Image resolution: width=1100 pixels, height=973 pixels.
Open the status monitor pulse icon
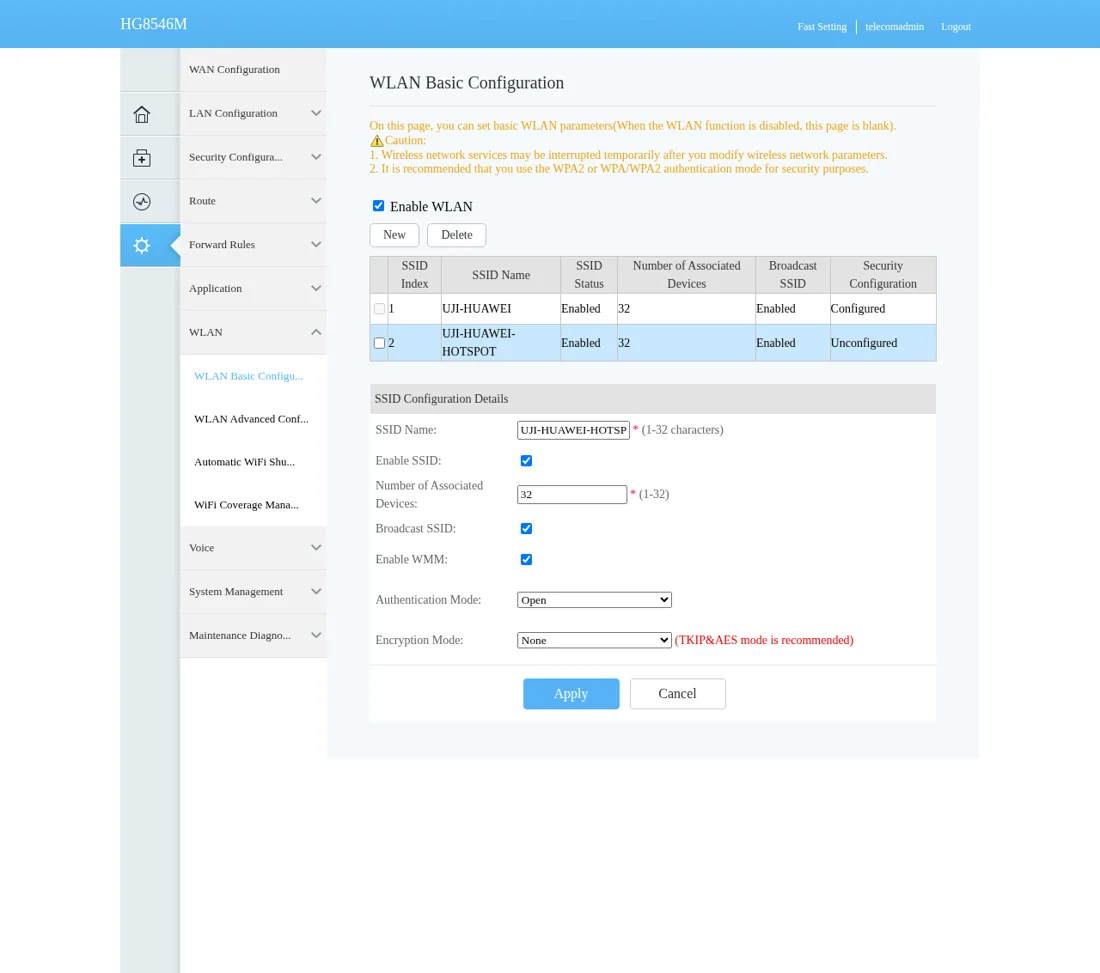(142, 201)
